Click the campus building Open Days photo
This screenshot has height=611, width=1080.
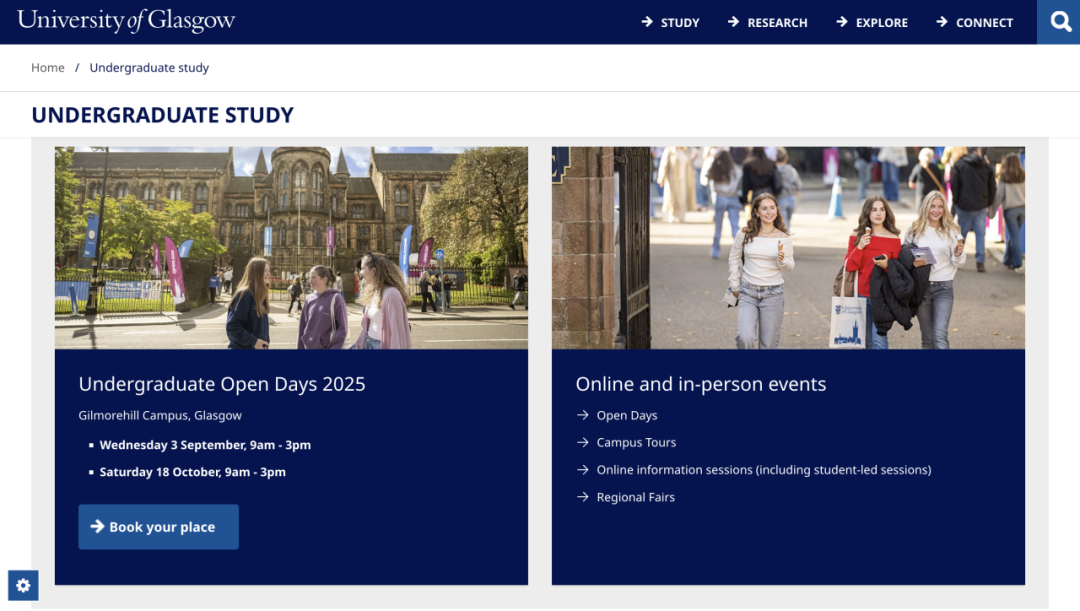[x=291, y=248]
